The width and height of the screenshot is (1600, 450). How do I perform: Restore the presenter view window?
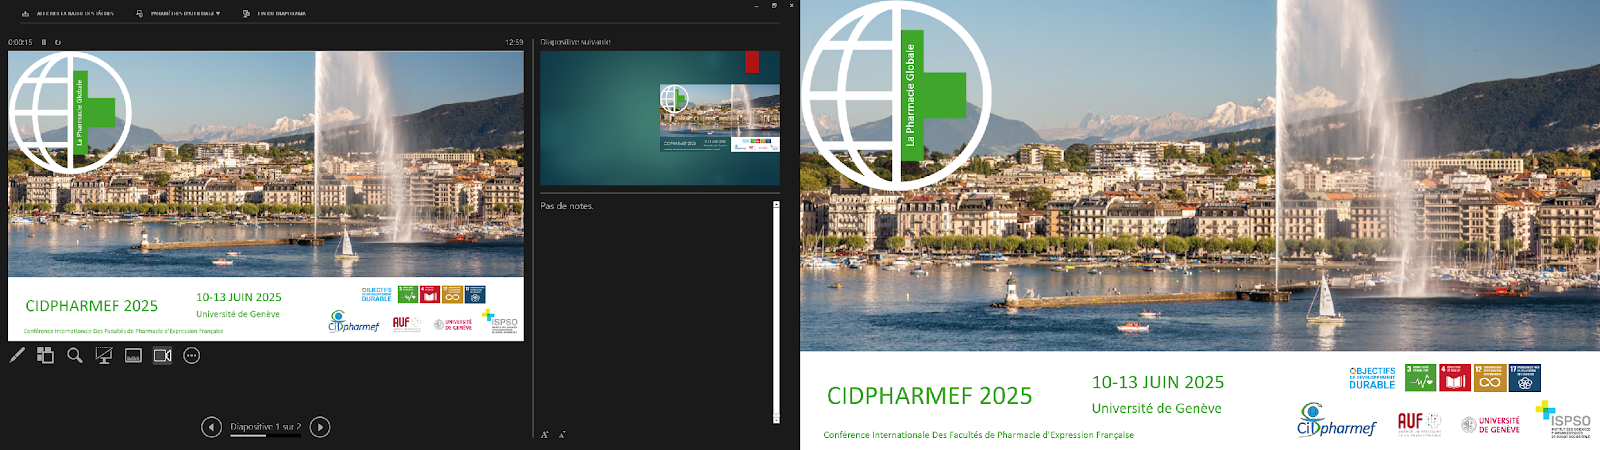775,5
